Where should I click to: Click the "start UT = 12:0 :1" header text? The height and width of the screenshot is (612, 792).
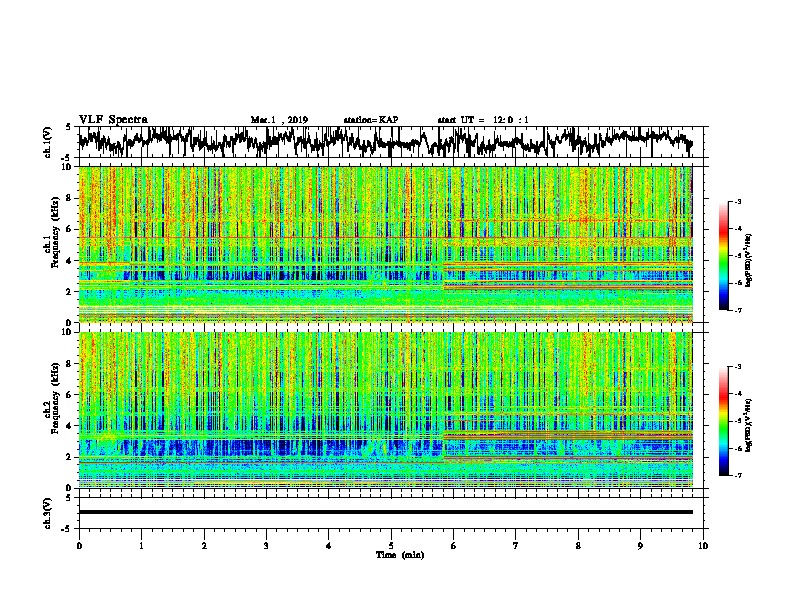coord(483,120)
